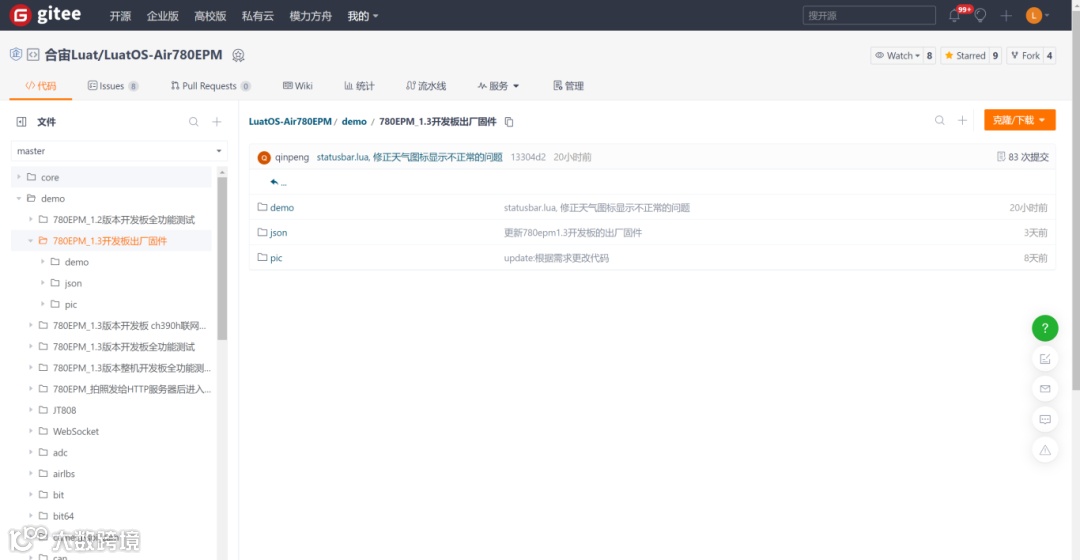
Task: Search files in the file tree panel
Action: click(x=194, y=122)
